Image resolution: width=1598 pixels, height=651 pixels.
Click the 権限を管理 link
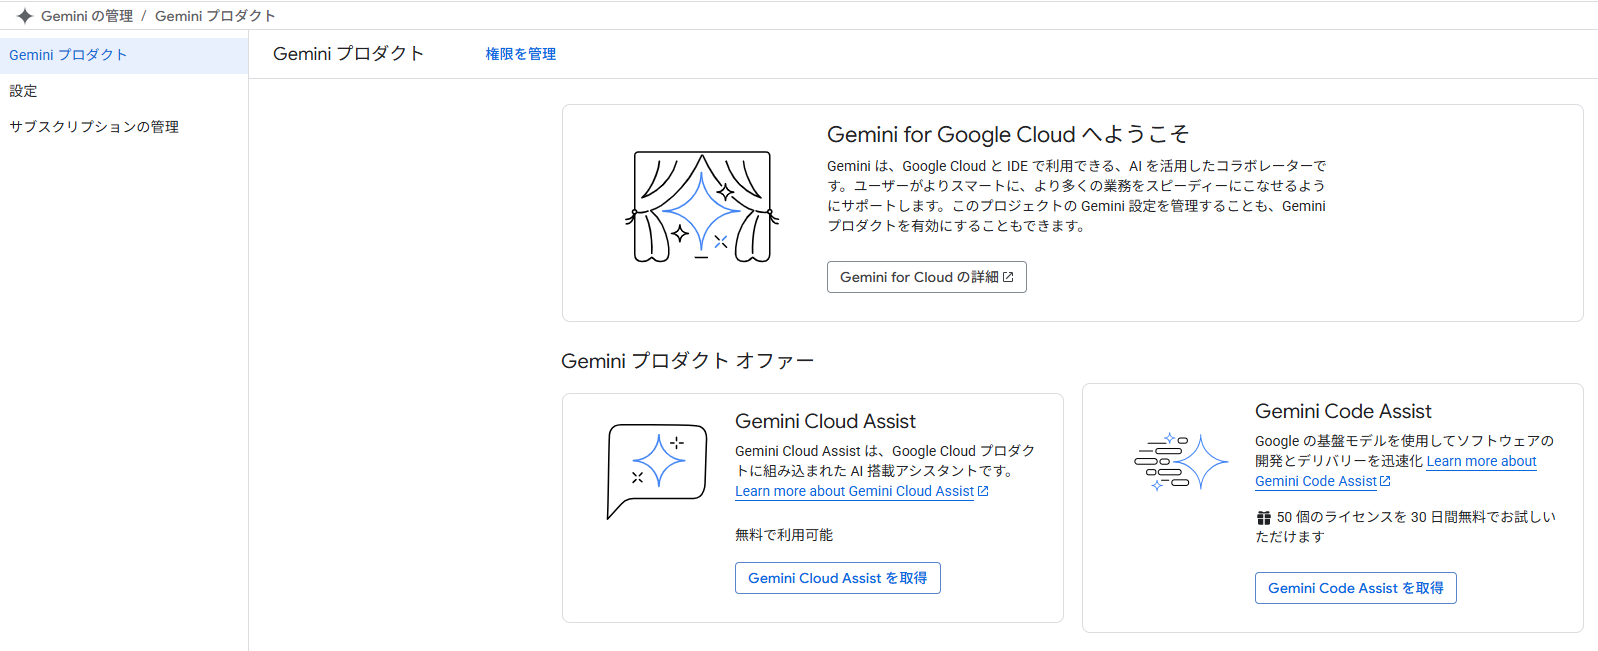tap(521, 54)
